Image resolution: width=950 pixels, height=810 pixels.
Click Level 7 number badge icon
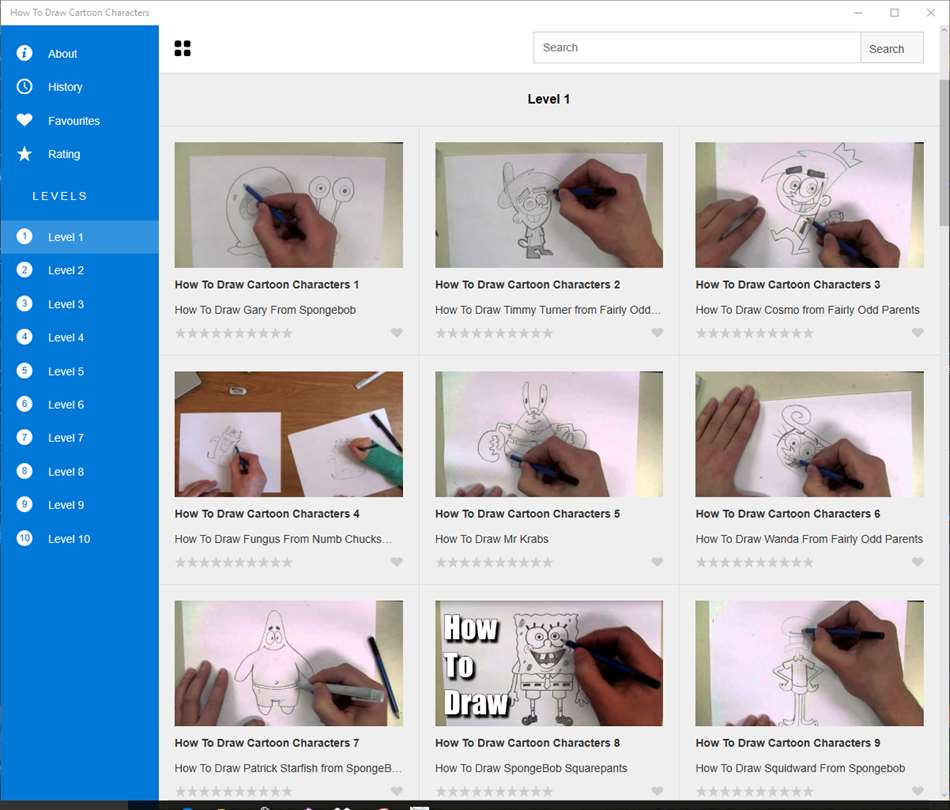(x=24, y=437)
